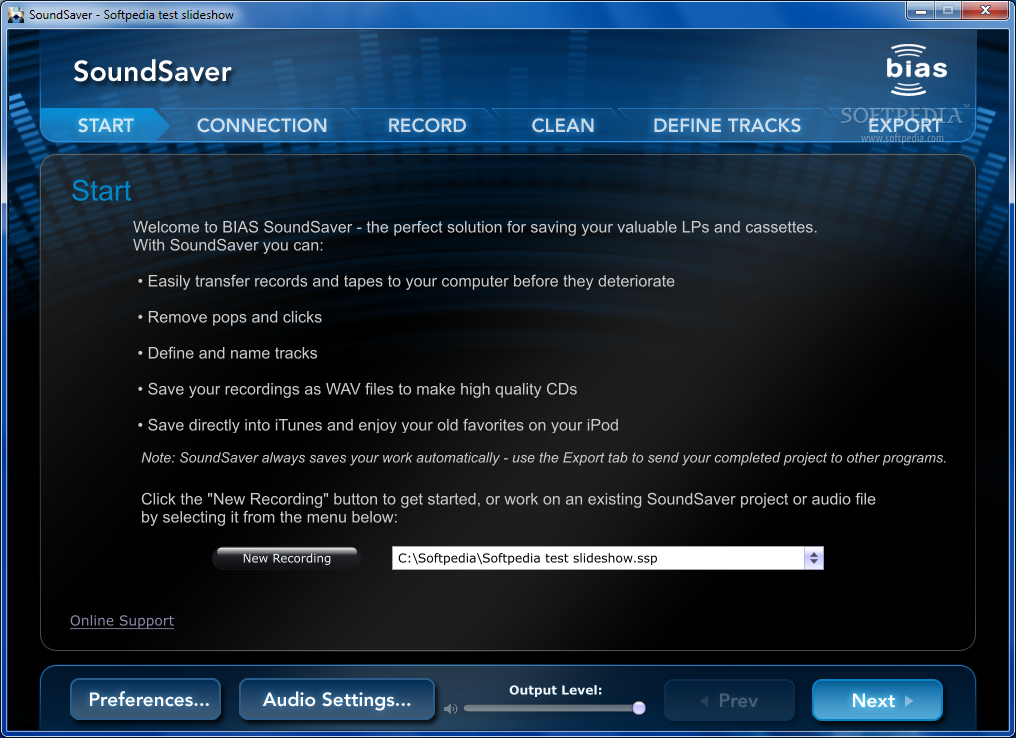Viewport: 1016px width, 738px height.
Task: Click the SoundSaver logo text
Action: pos(152,71)
